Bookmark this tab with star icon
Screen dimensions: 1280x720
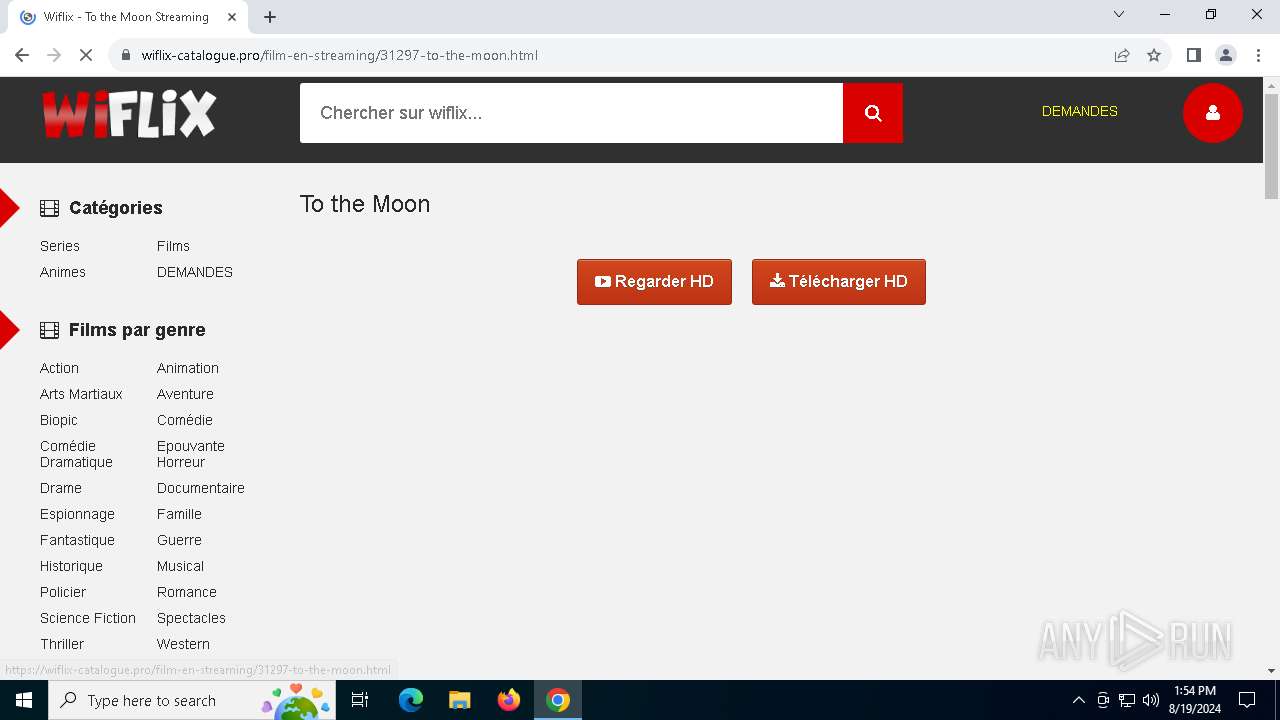pyautogui.click(x=1154, y=55)
